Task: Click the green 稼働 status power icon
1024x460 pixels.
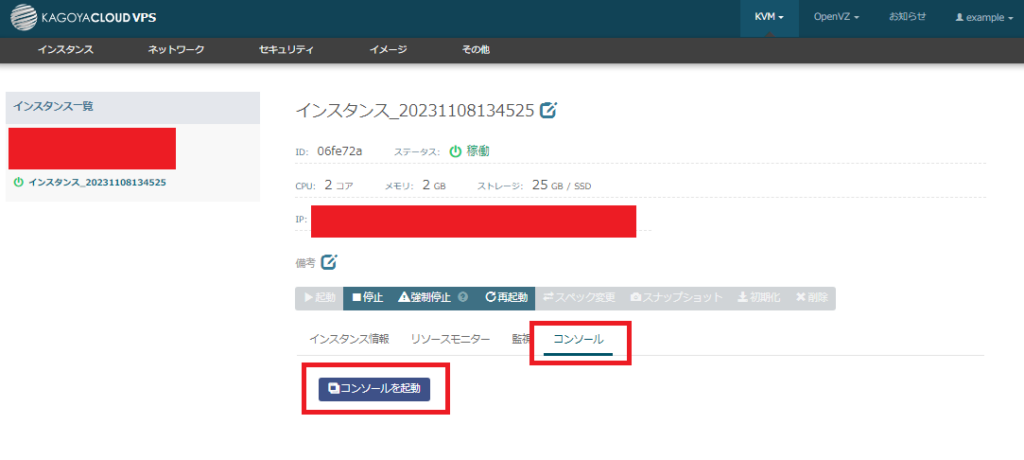Action: coord(455,151)
